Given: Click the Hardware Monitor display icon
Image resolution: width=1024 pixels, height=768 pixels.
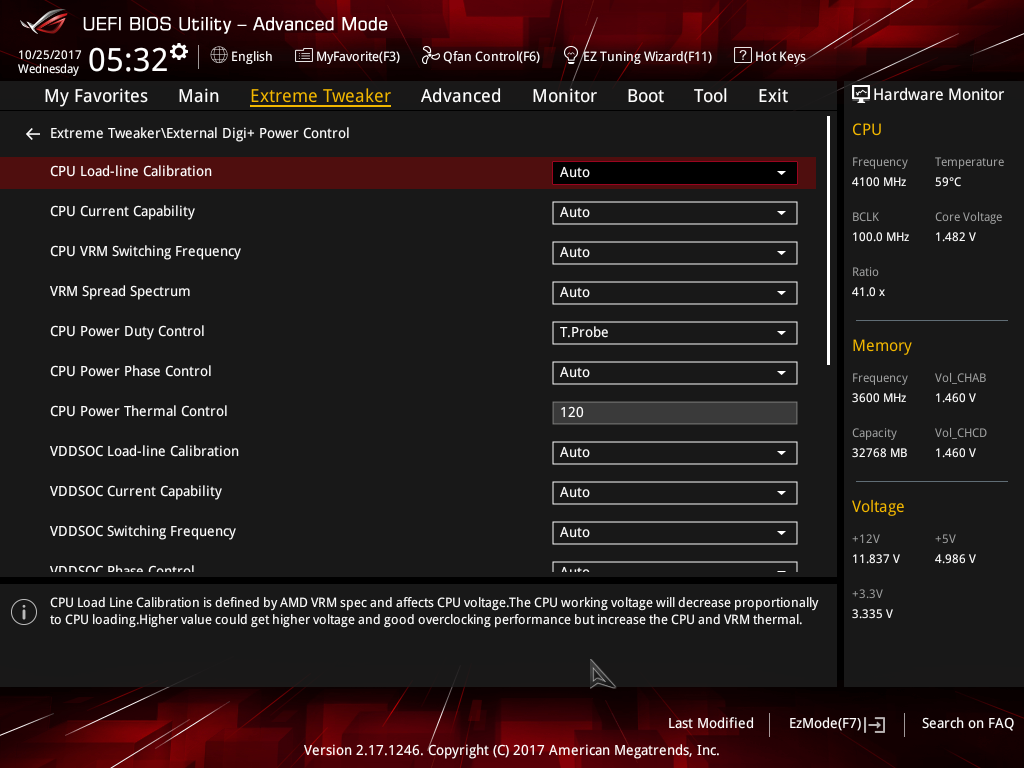Looking at the screenshot, I should pyautogui.click(x=861, y=95).
